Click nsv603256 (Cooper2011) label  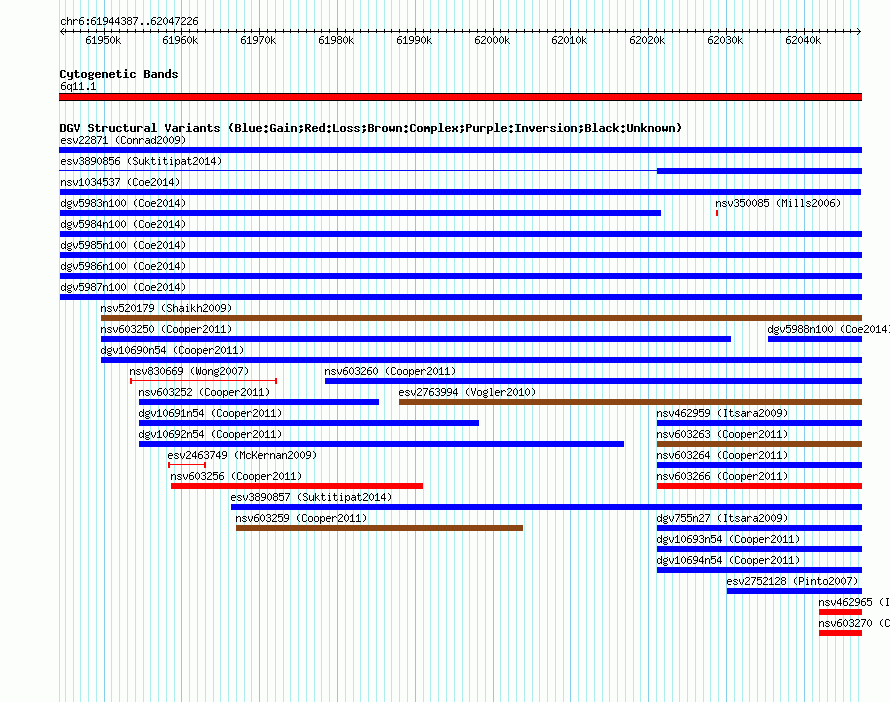click(x=236, y=476)
